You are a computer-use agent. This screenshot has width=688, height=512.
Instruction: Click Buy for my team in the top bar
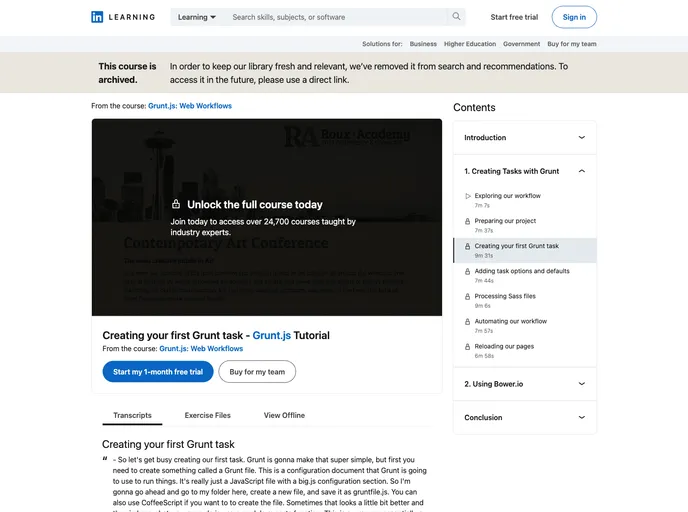click(572, 44)
